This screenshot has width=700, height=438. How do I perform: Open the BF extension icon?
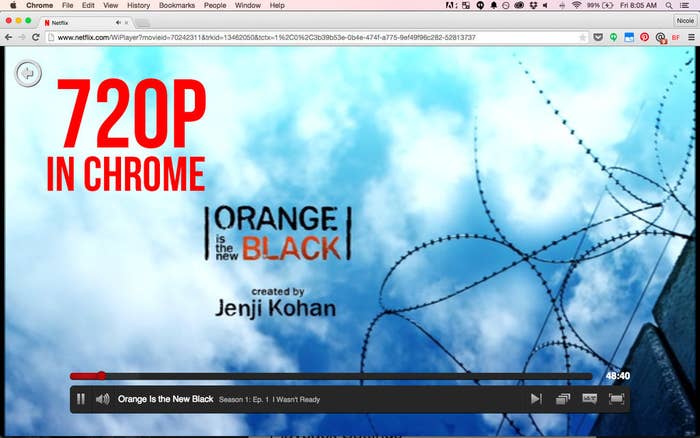(x=675, y=38)
